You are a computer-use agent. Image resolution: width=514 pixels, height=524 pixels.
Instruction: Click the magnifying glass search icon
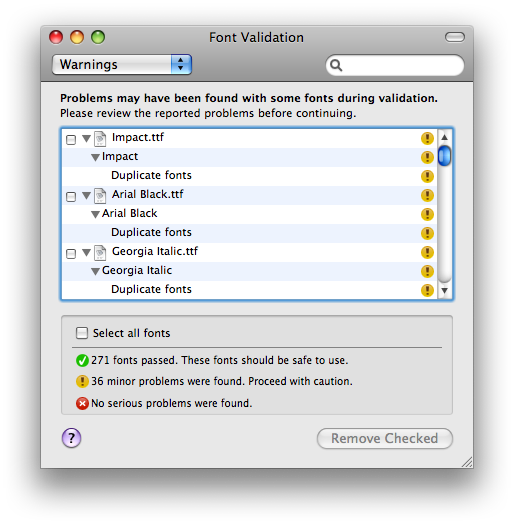click(x=336, y=65)
